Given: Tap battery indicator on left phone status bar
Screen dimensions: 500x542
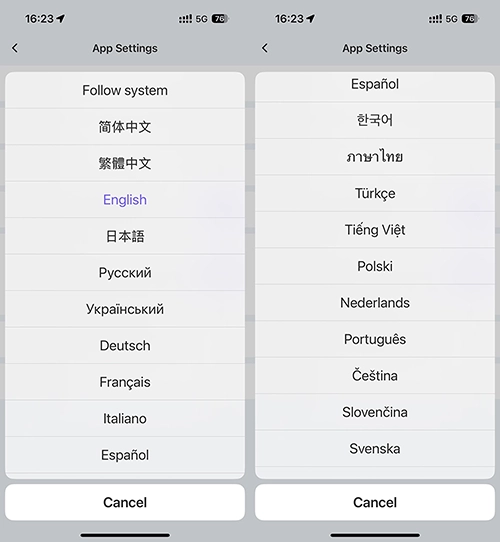Looking at the screenshot, I should (x=220, y=19).
